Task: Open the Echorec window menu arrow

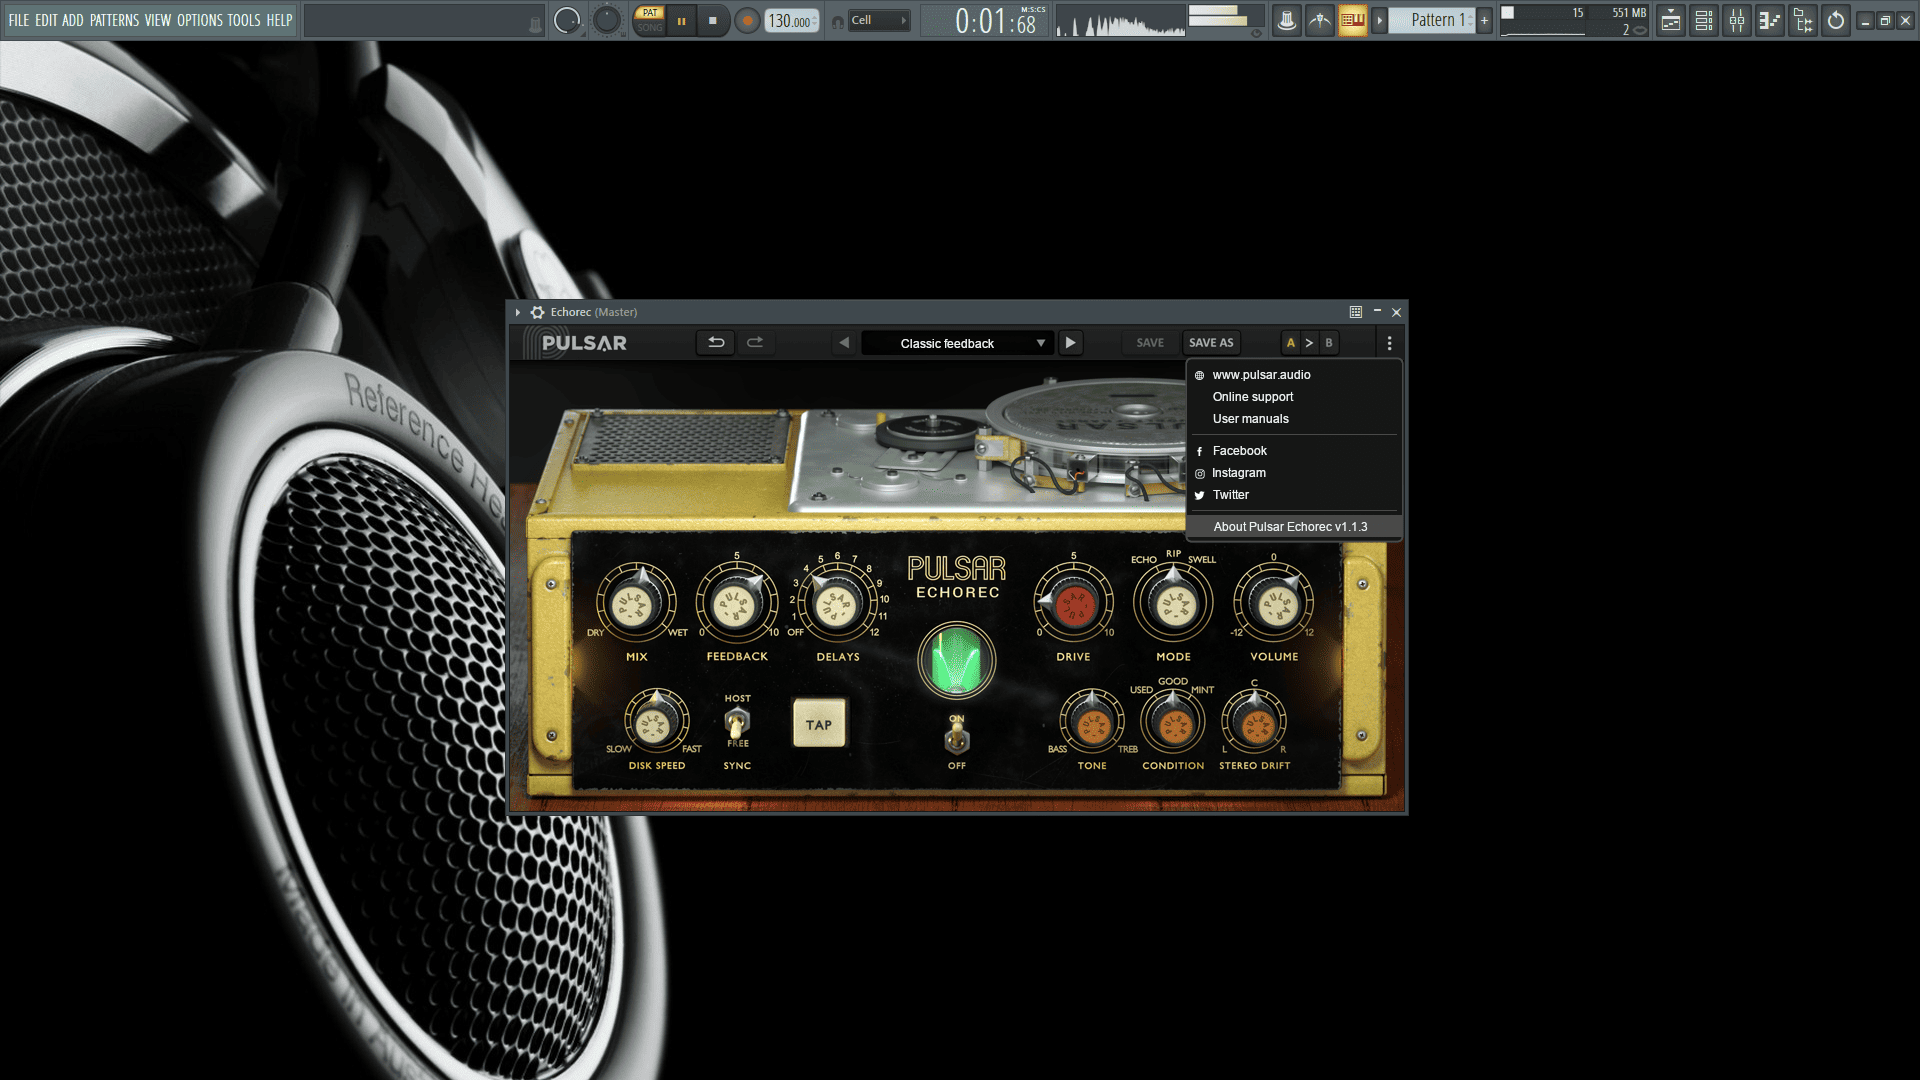Action: [x=518, y=312]
